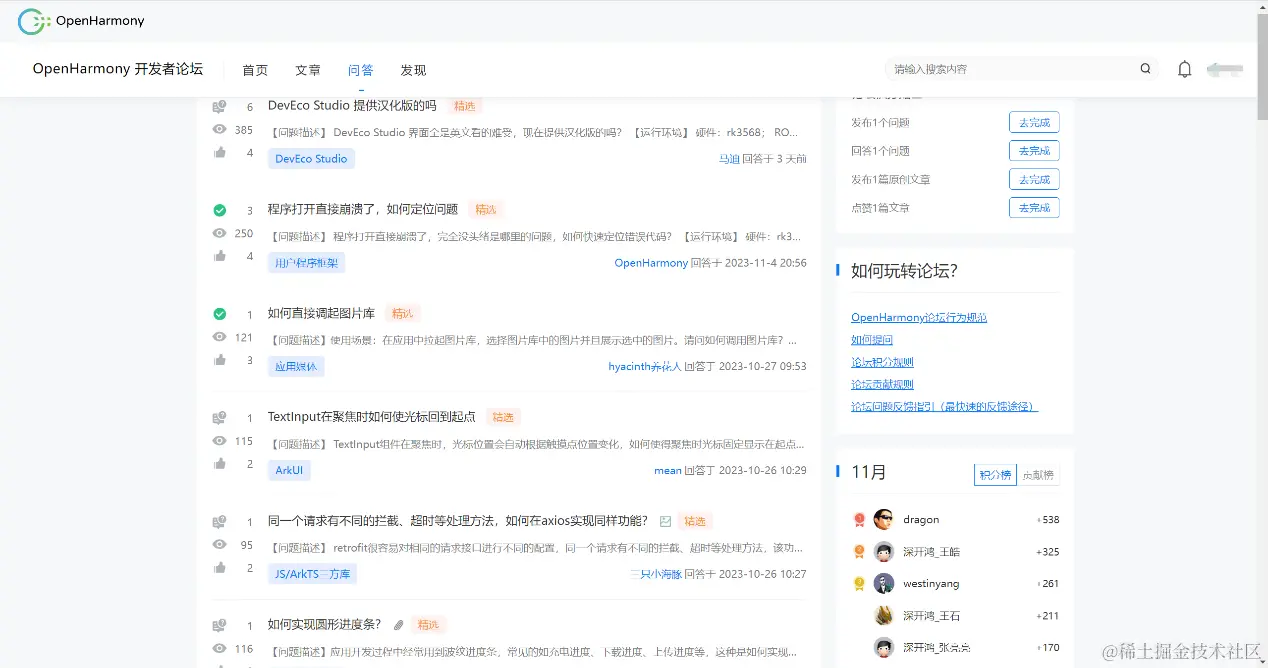Image resolution: width=1268 pixels, height=668 pixels.
Task: Select the 问答 tab
Action: [x=361, y=70]
